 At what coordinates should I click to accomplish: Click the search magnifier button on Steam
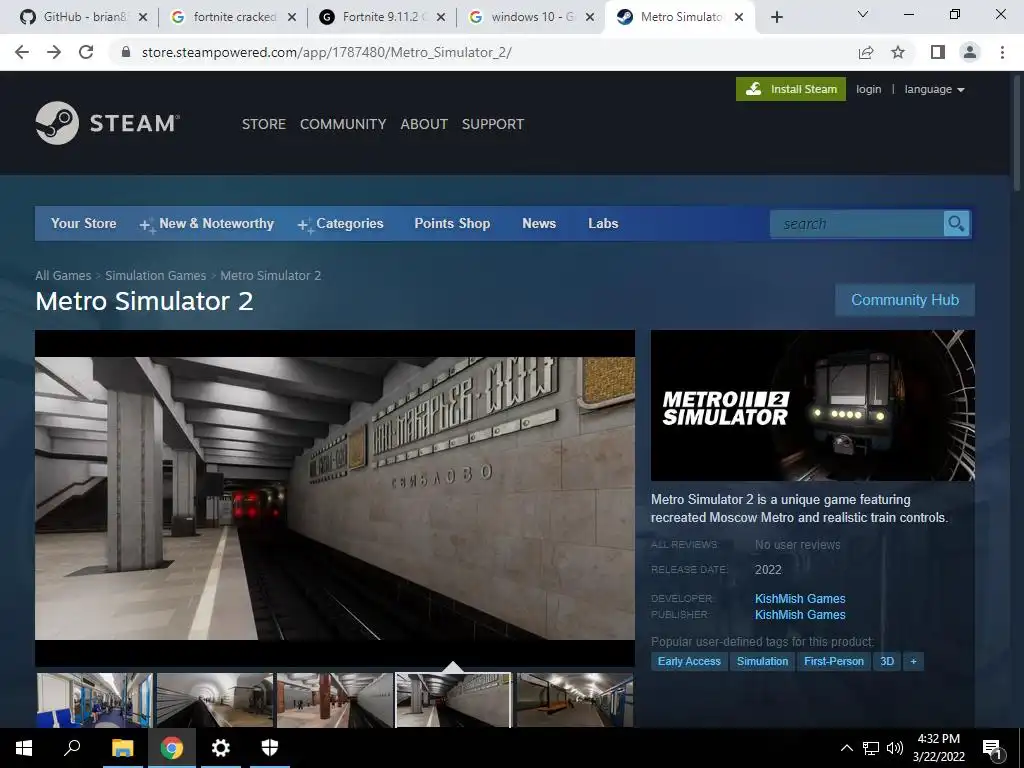(956, 224)
